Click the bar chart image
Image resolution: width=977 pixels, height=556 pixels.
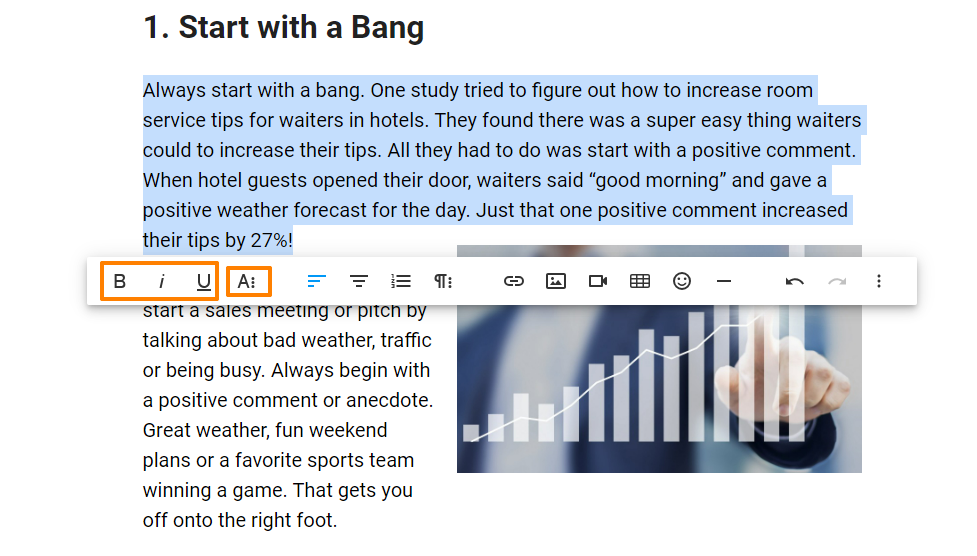pos(659,388)
